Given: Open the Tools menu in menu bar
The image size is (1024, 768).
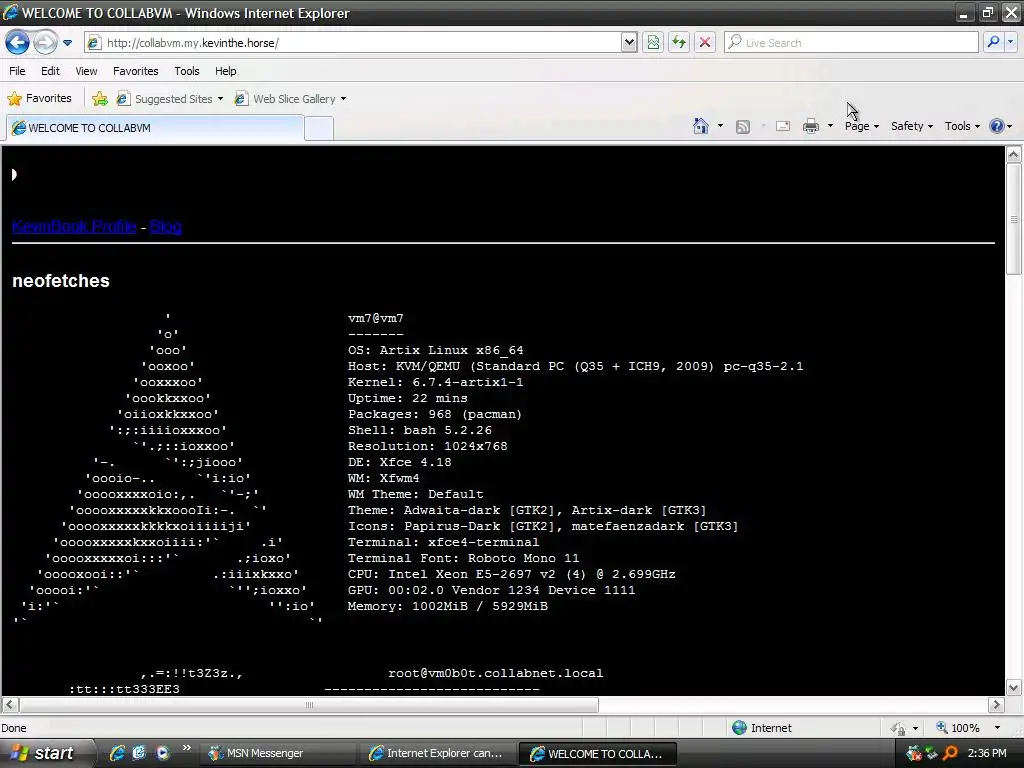Looking at the screenshot, I should [x=187, y=71].
